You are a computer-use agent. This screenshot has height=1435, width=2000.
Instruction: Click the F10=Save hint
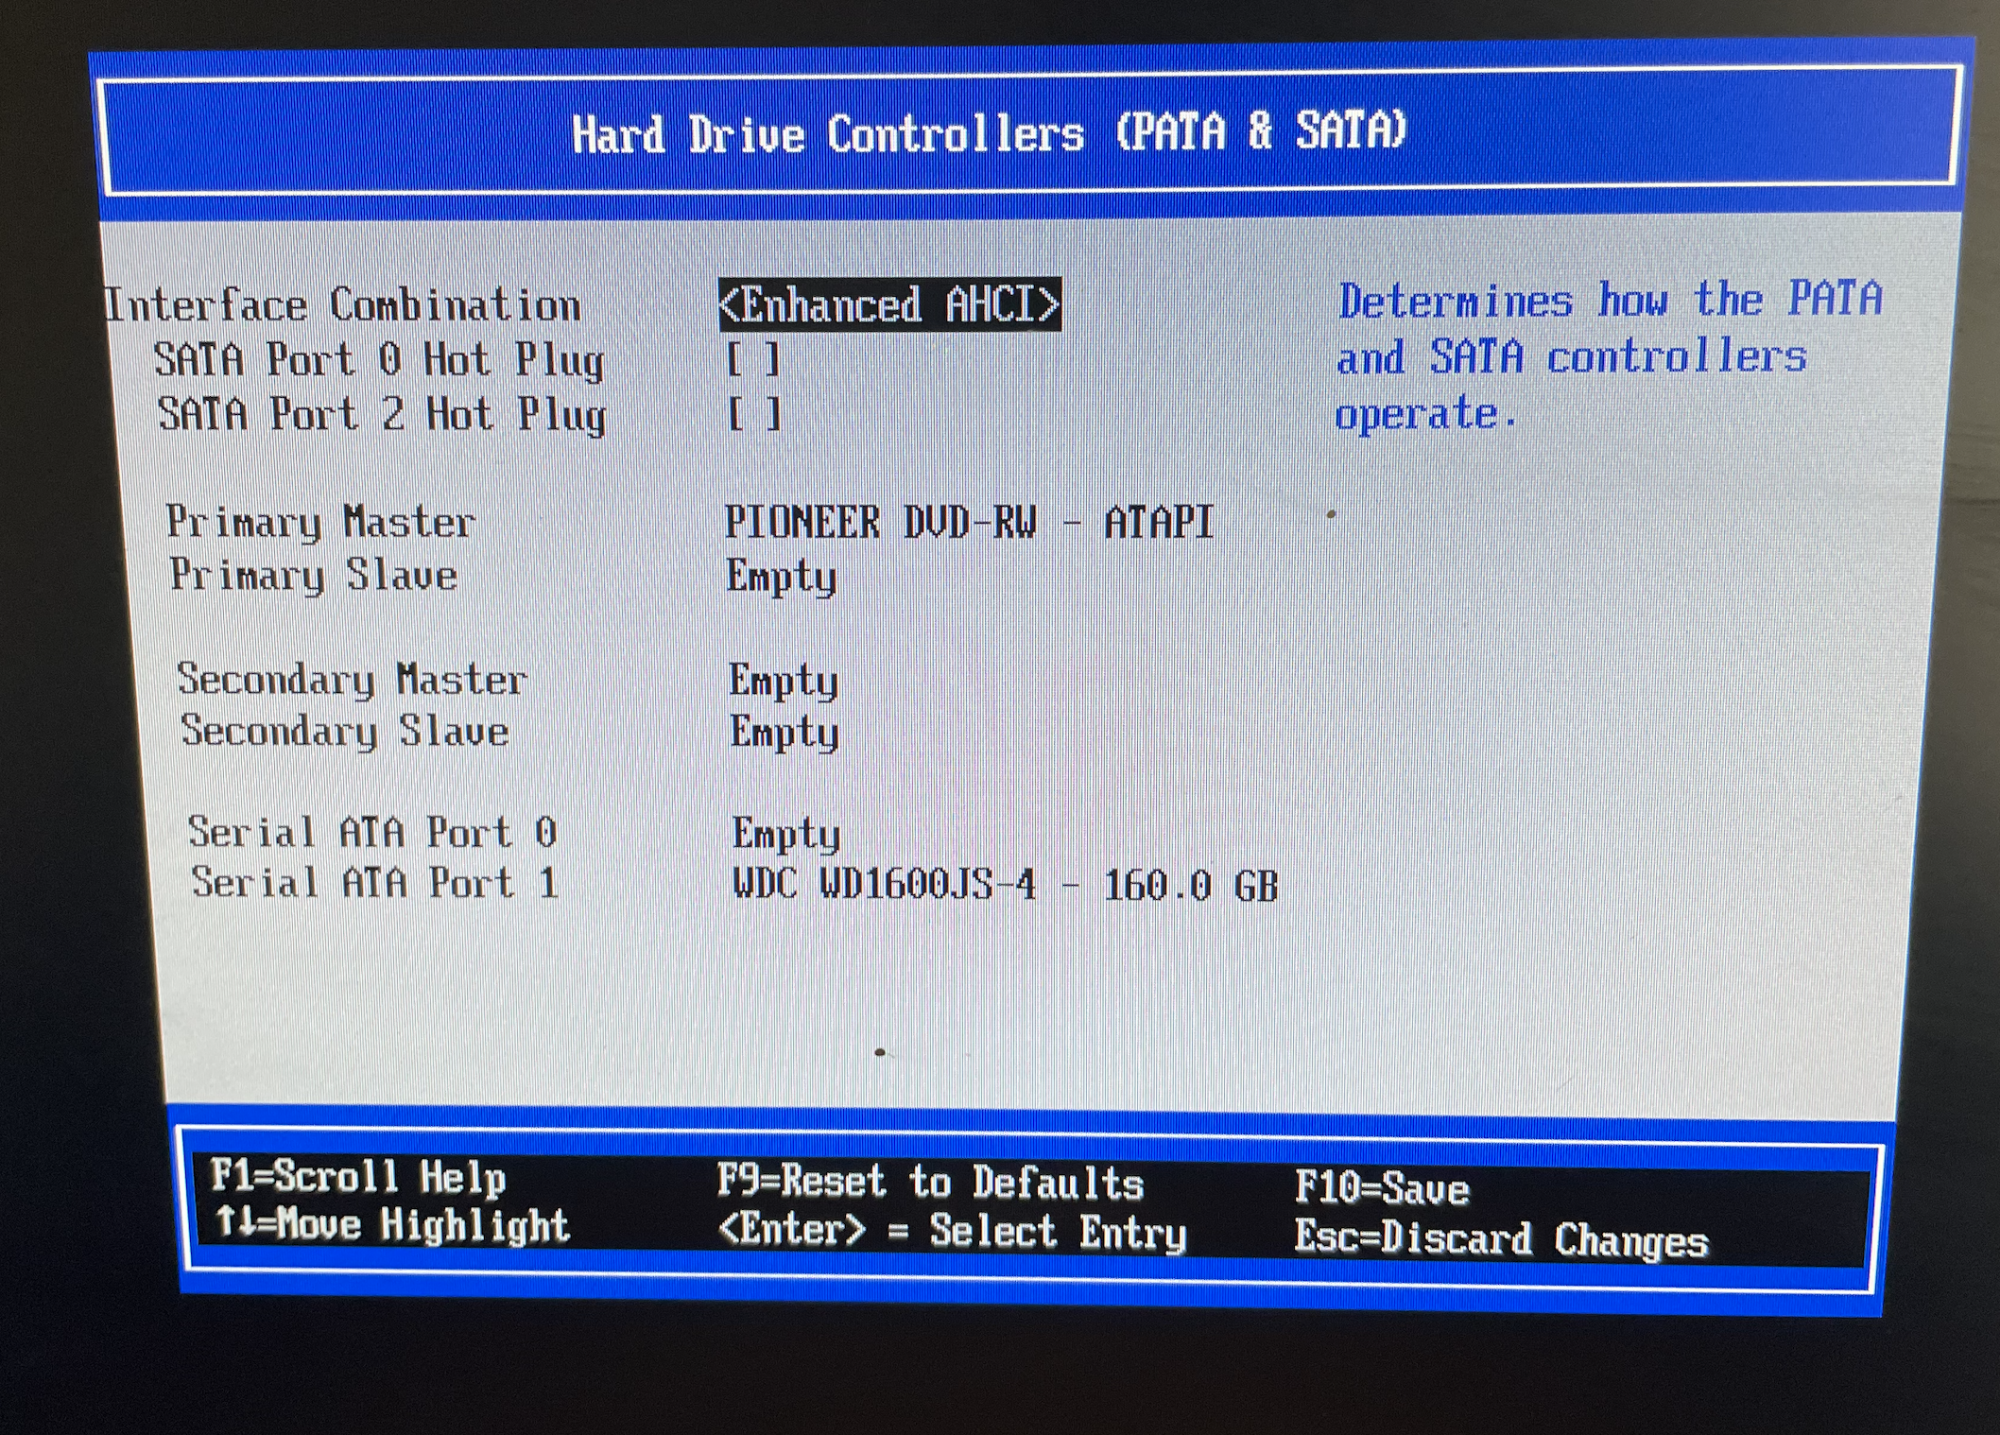pos(1382,1188)
